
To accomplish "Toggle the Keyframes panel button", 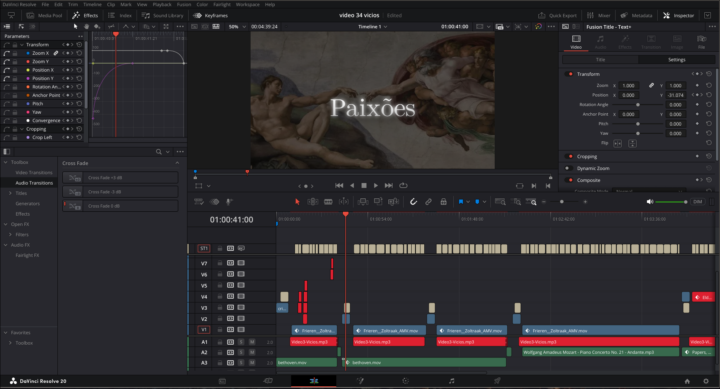I will click(211, 15).
